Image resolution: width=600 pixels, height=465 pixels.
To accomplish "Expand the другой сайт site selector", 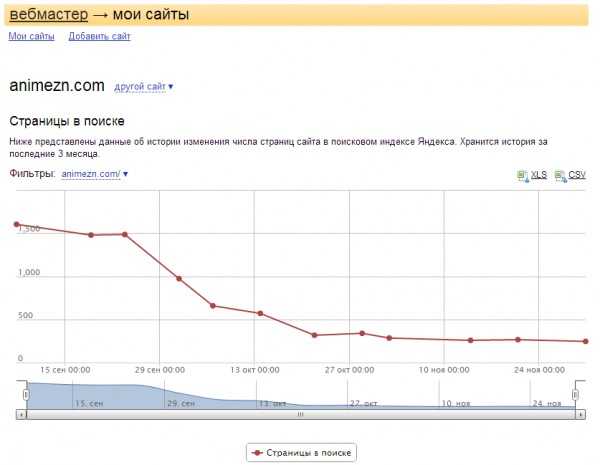I will point(143,87).
